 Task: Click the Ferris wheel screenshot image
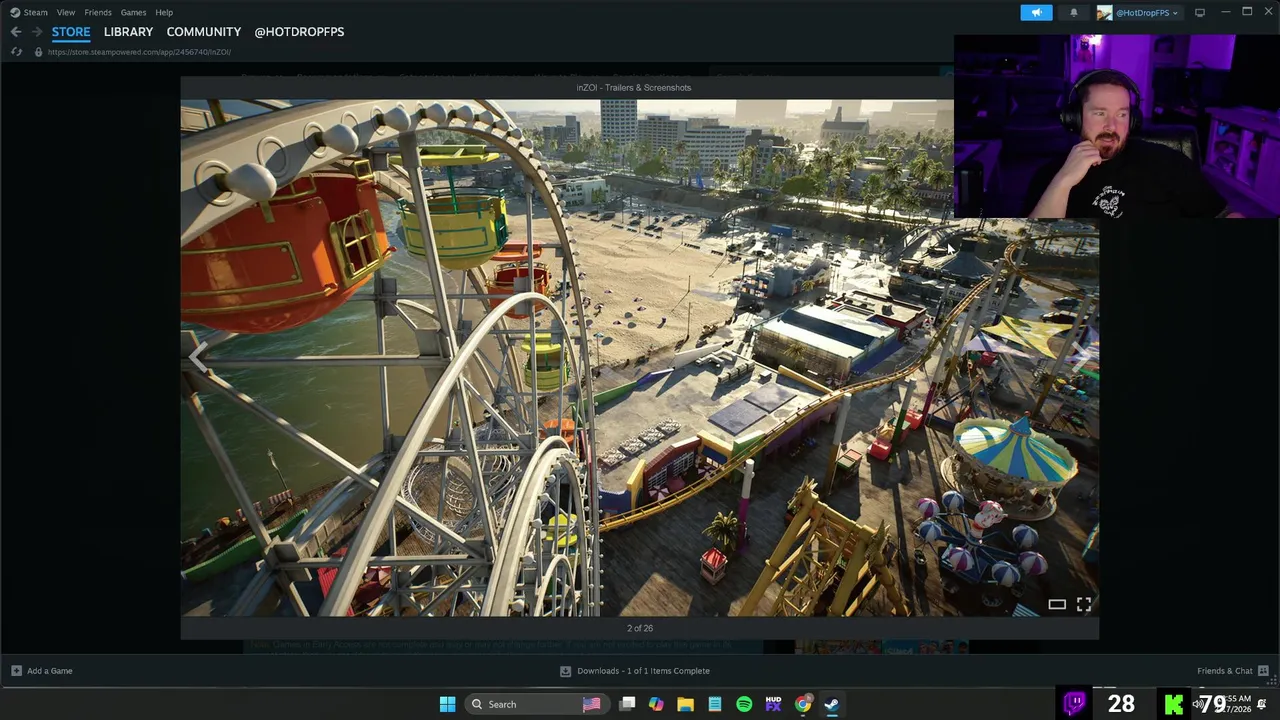pyautogui.click(x=640, y=357)
